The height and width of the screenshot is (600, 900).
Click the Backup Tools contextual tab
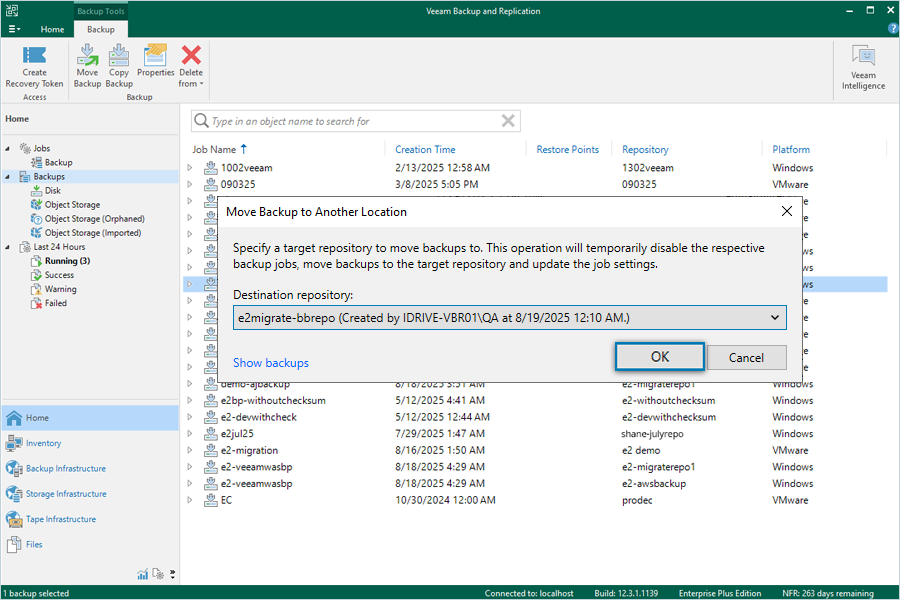pos(101,11)
